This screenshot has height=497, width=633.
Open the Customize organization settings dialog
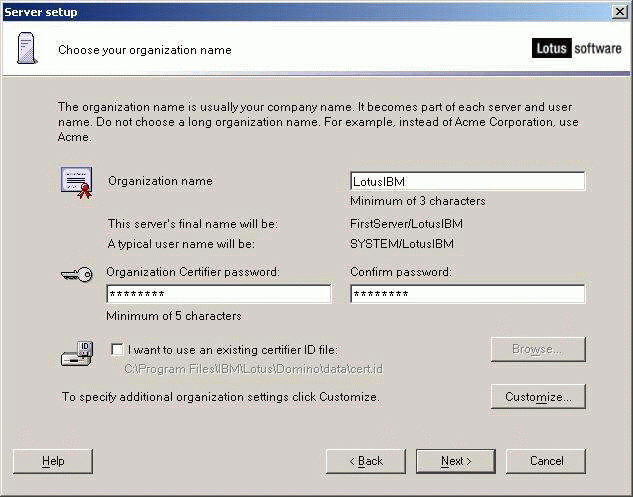[538, 396]
